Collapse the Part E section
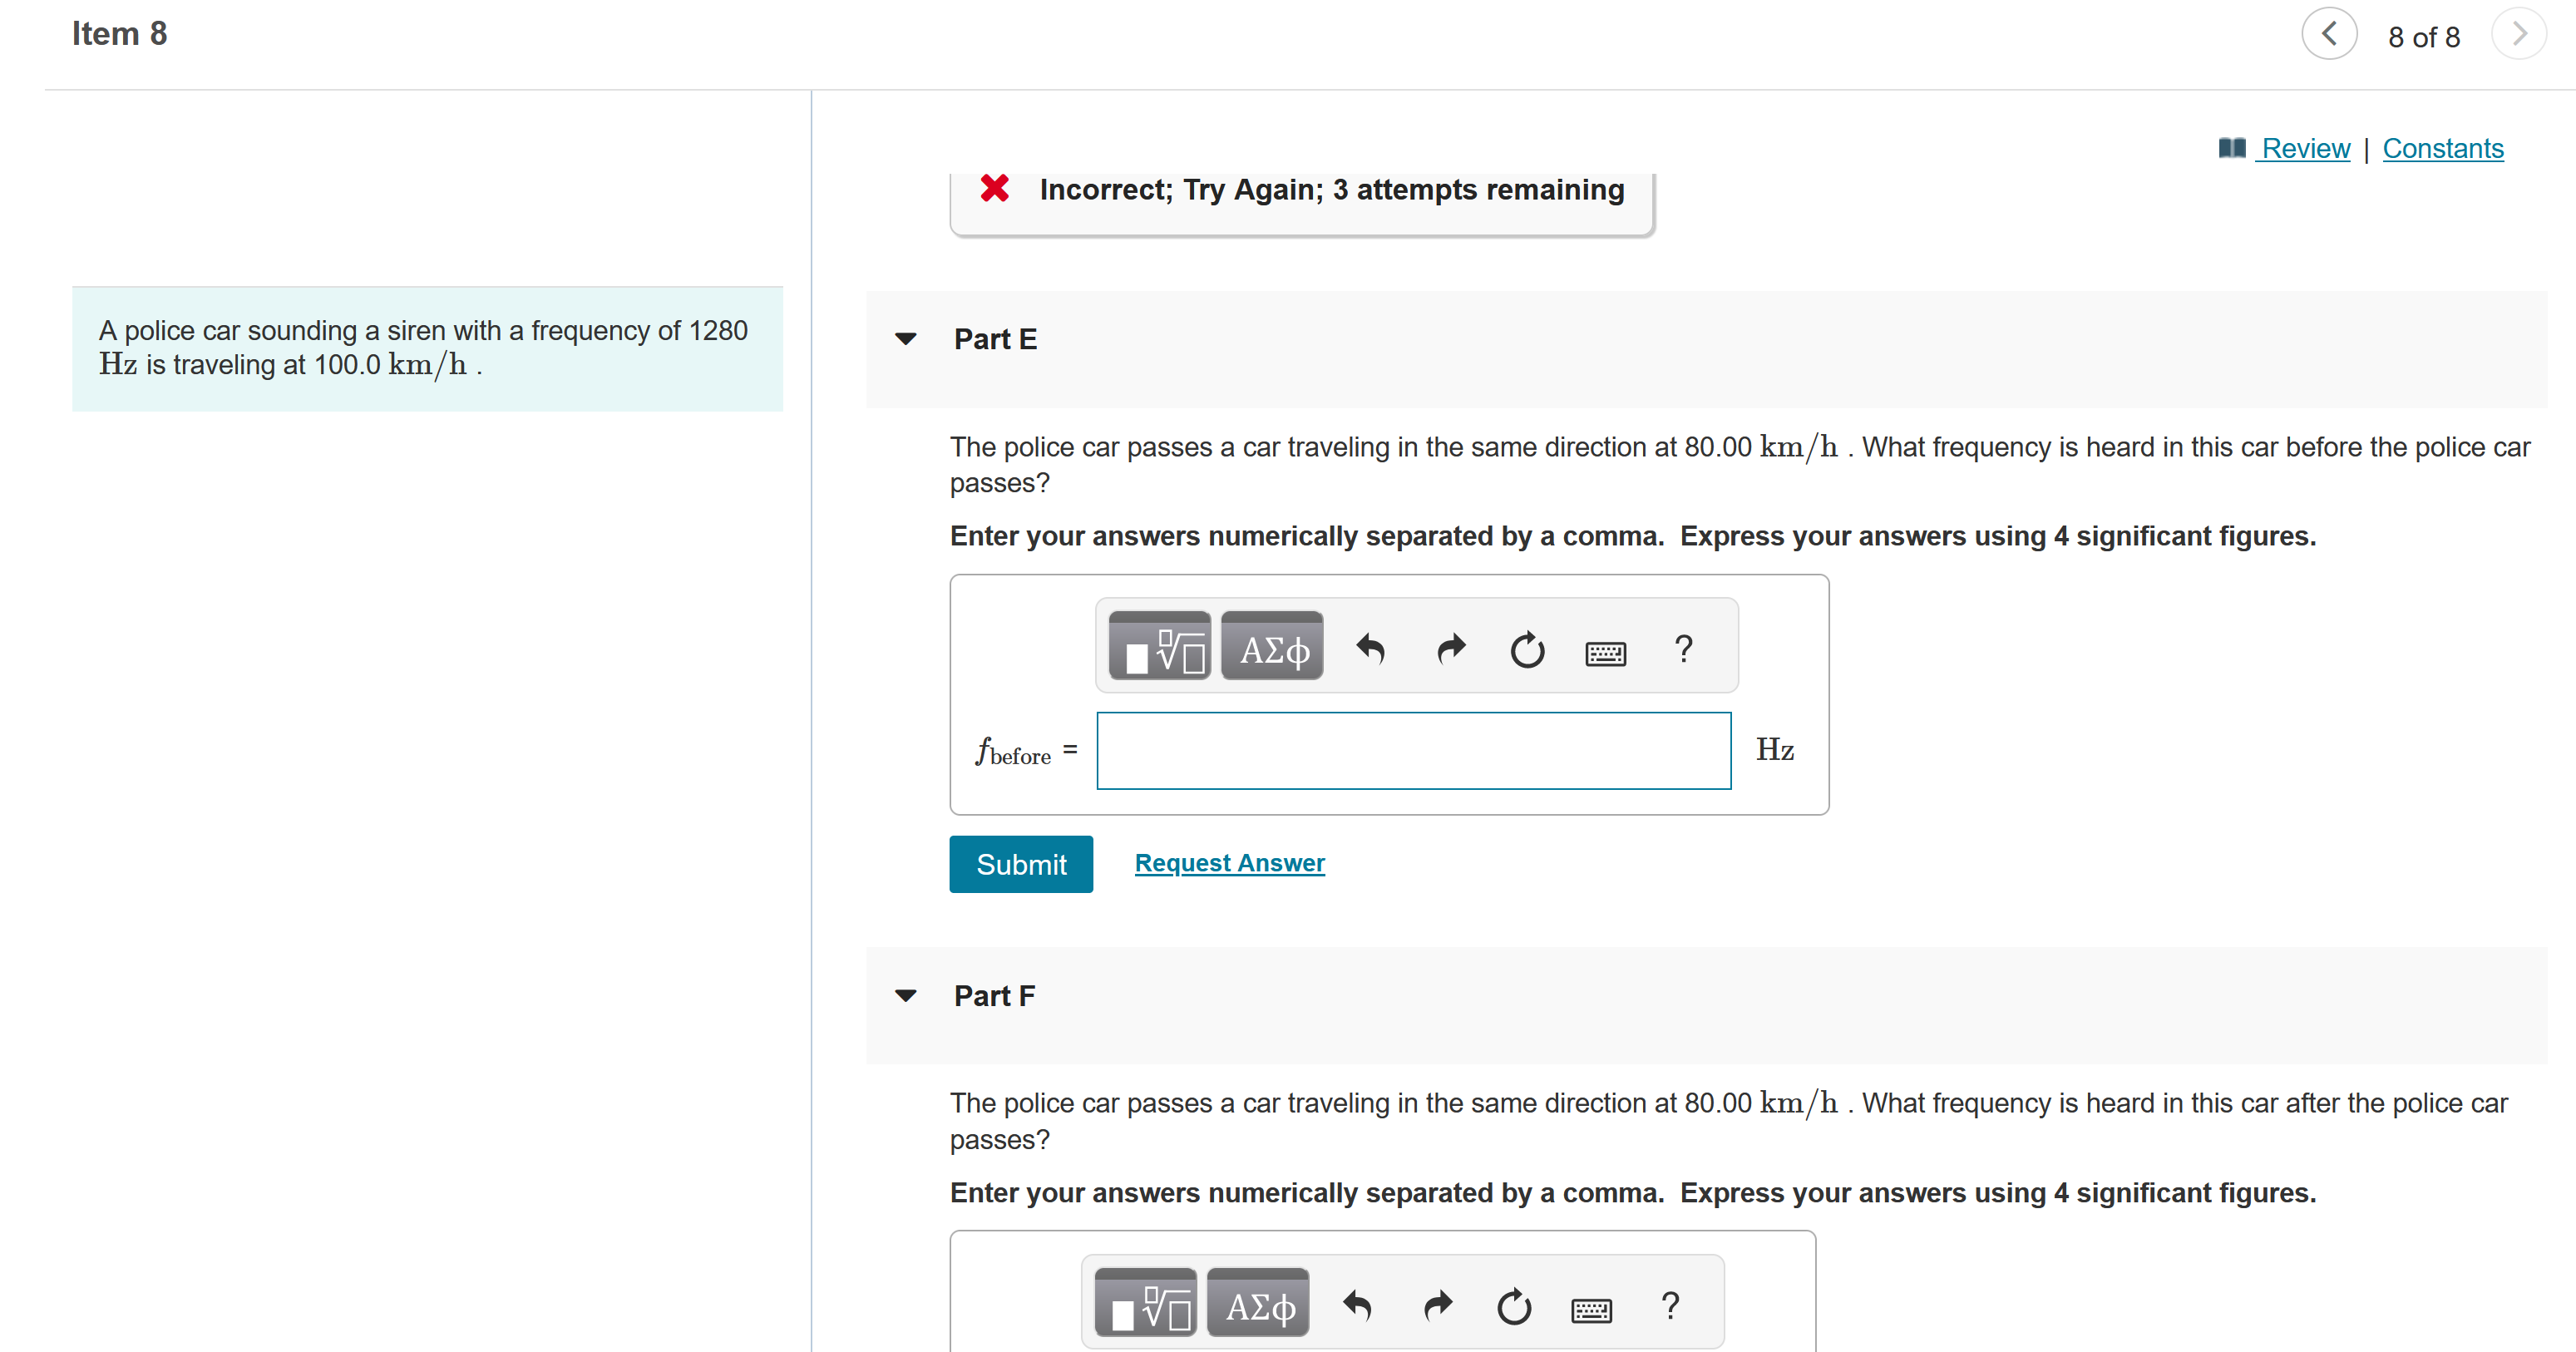The width and height of the screenshot is (2576, 1352). [x=905, y=339]
